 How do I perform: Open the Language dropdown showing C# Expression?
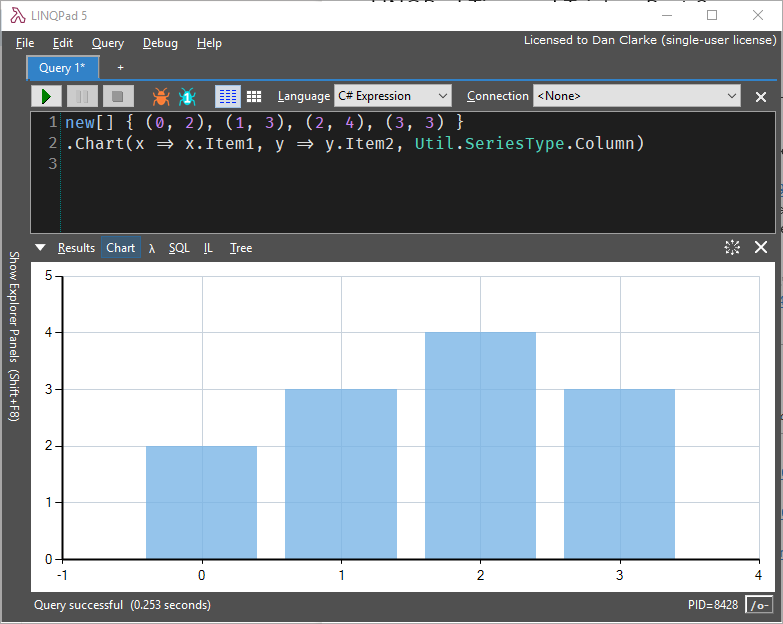click(393, 96)
